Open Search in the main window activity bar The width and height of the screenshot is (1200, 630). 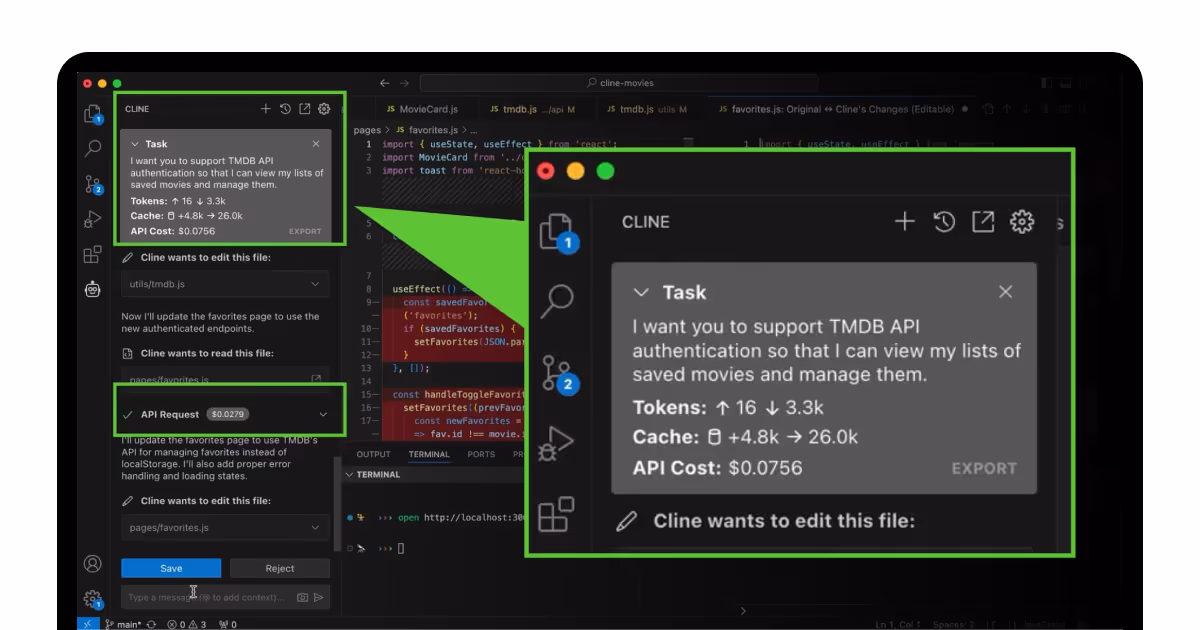pyautogui.click(x=92, y=149)
